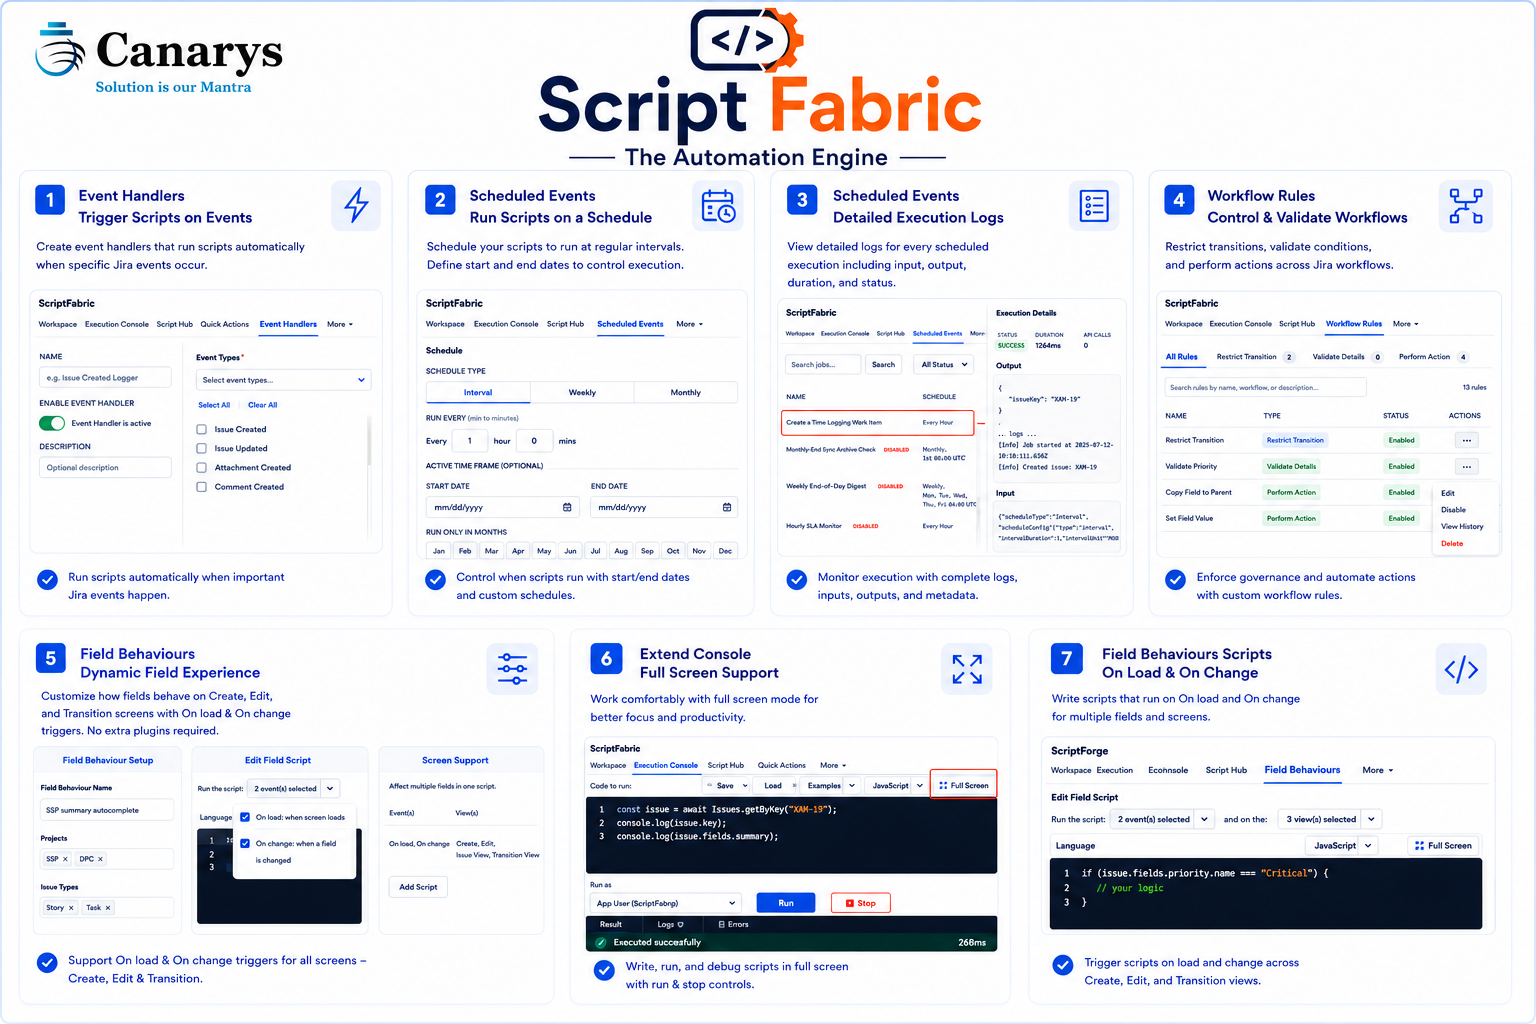Select the Dec month chip
The width and height of the screenshot is (1536, 1024).
725,551
